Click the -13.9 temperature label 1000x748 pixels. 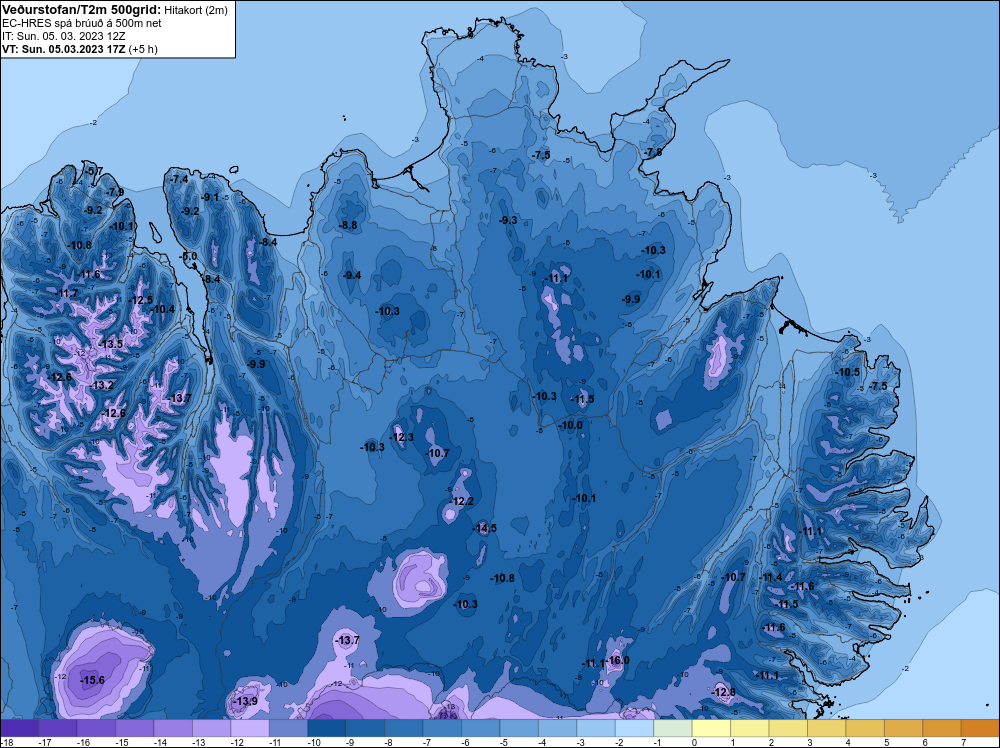click(246, 701)
